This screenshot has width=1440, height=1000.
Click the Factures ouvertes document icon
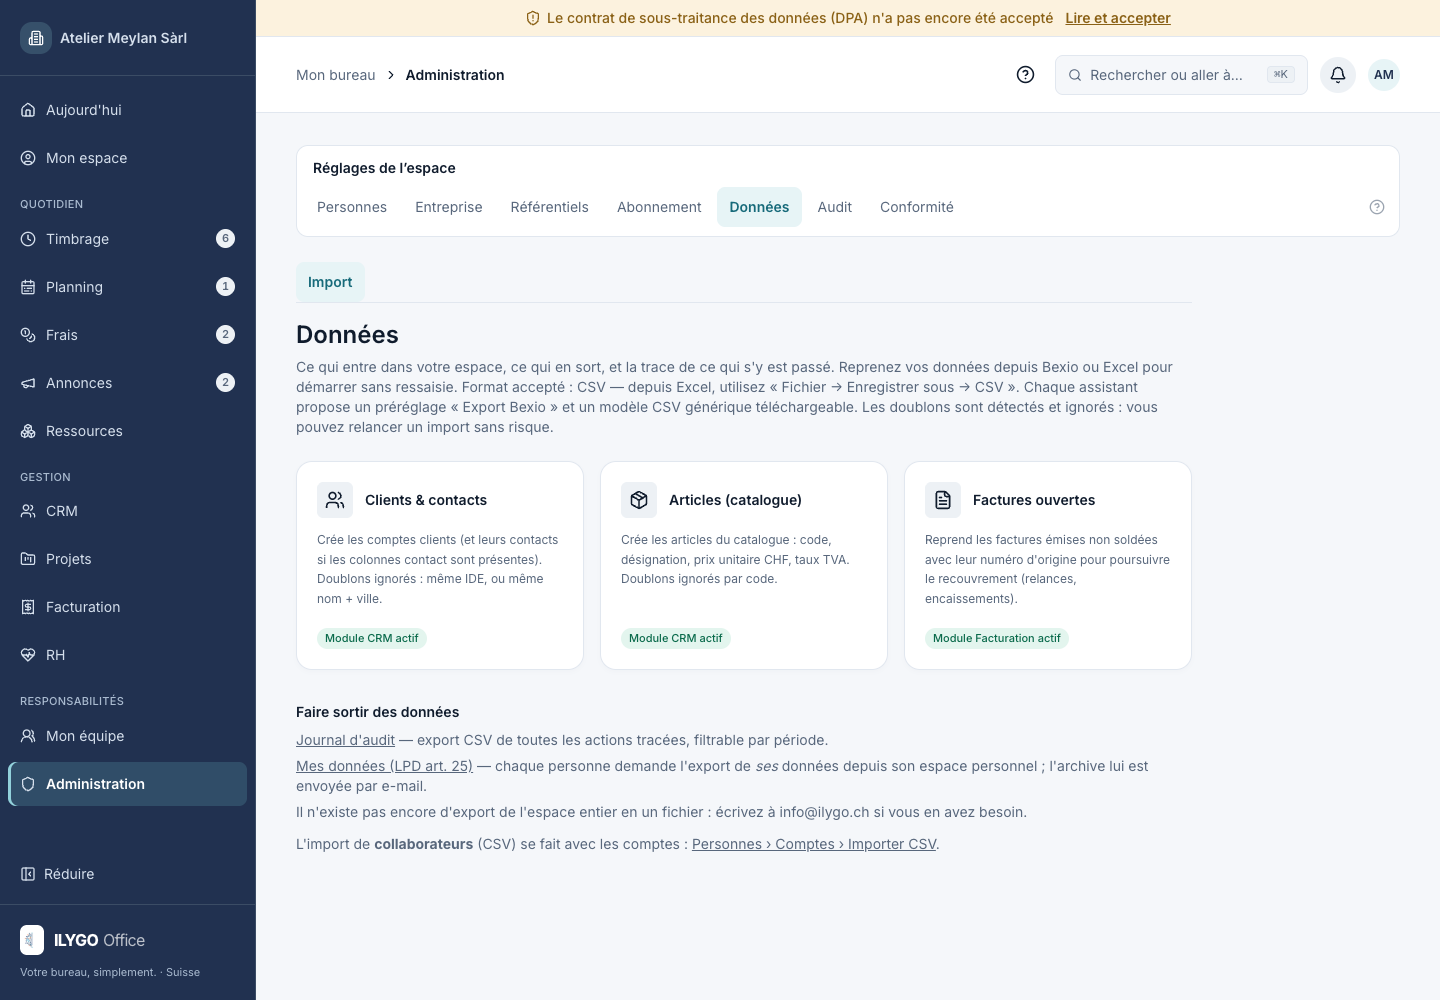(943, 500)
